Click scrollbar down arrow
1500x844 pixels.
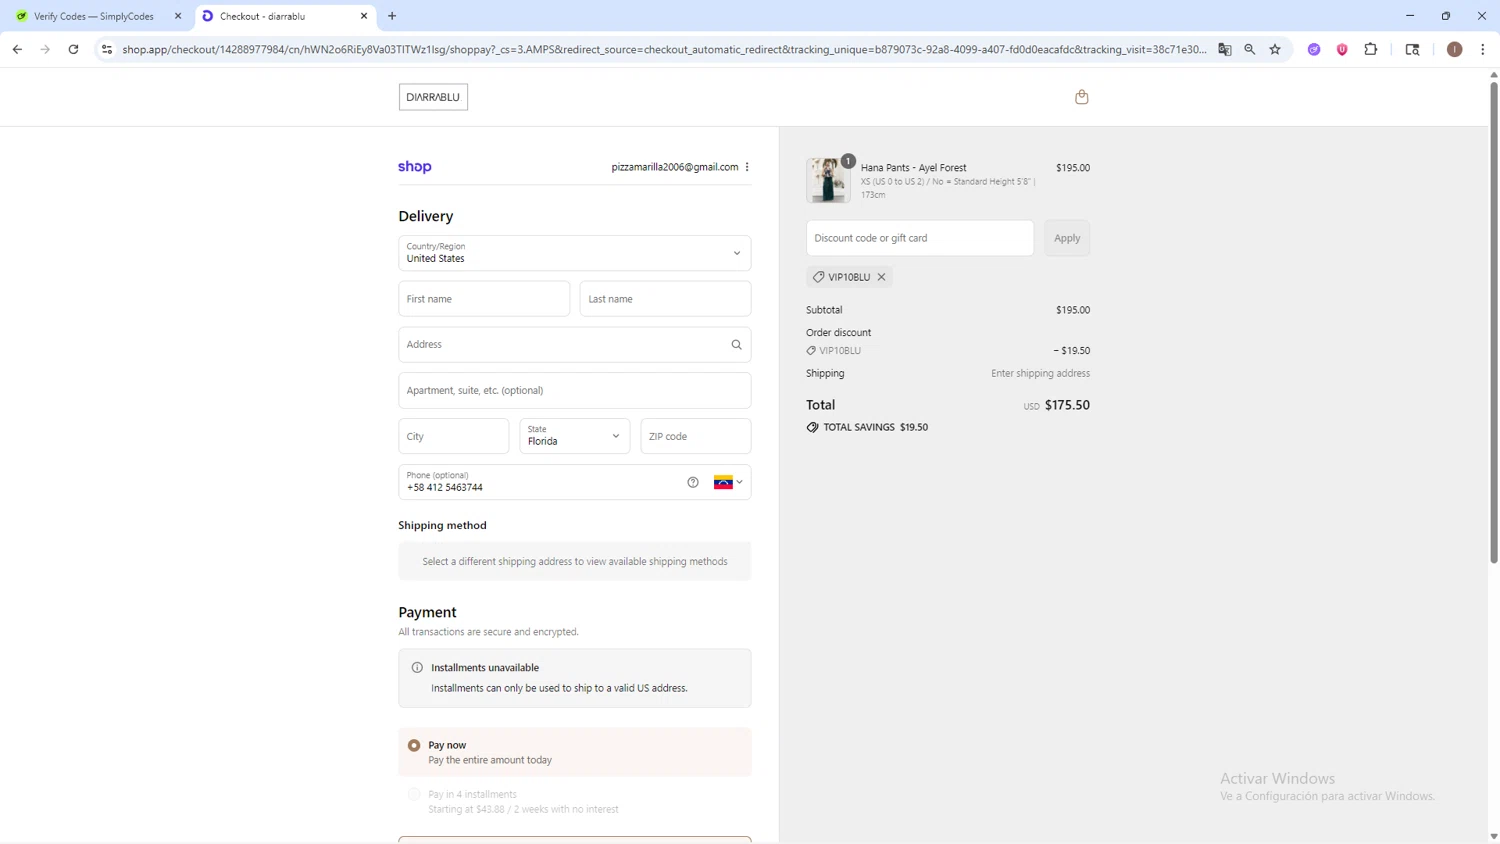(1494, 836)
